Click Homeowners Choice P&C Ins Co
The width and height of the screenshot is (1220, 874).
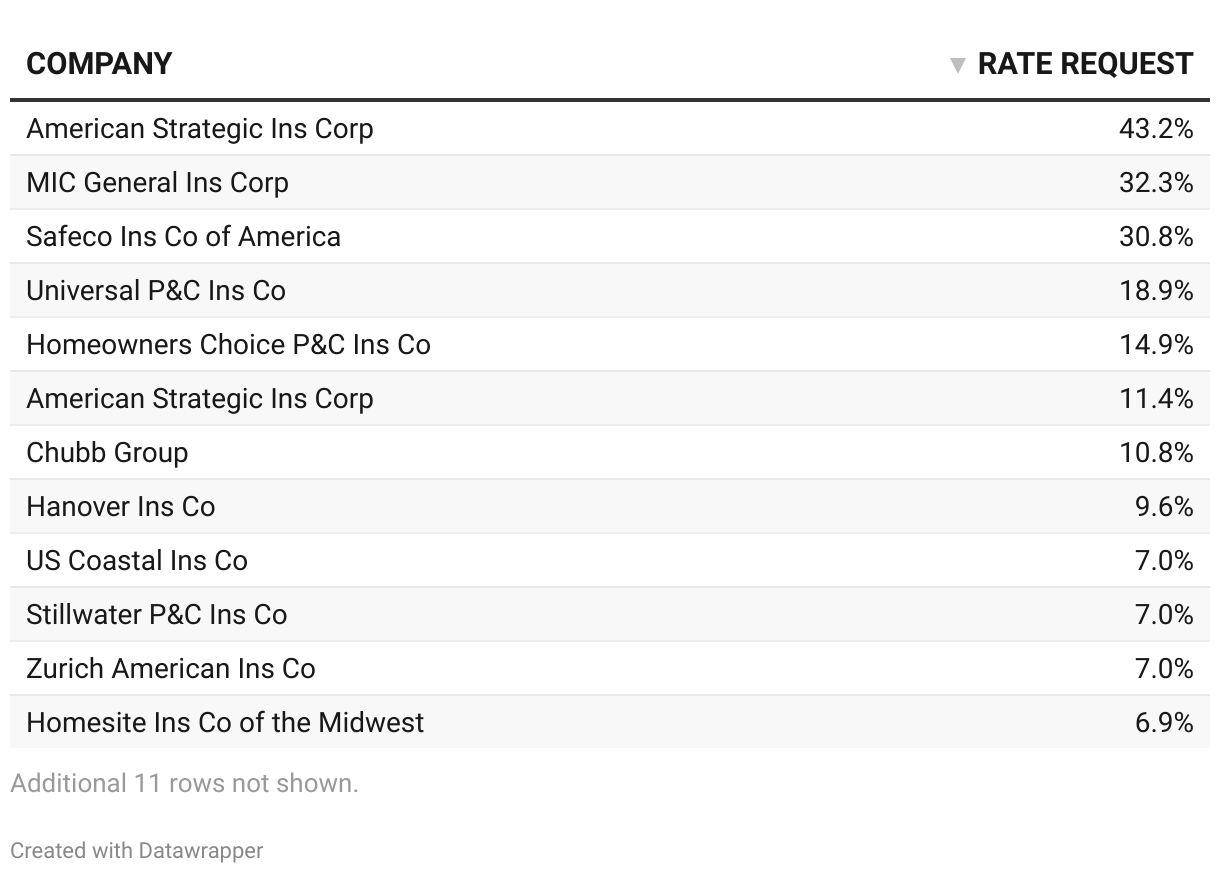click(228, 345)
